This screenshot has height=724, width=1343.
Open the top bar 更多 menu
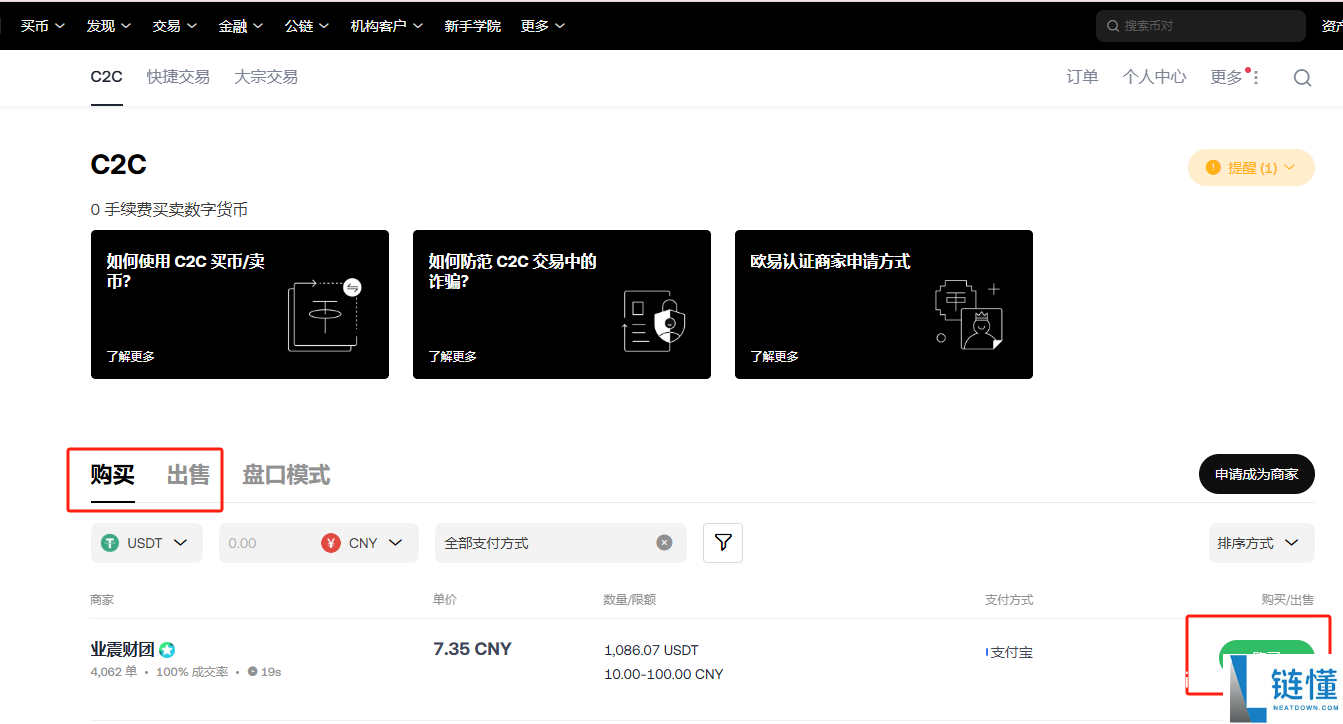pyautogui.click(x=542, y=26)
